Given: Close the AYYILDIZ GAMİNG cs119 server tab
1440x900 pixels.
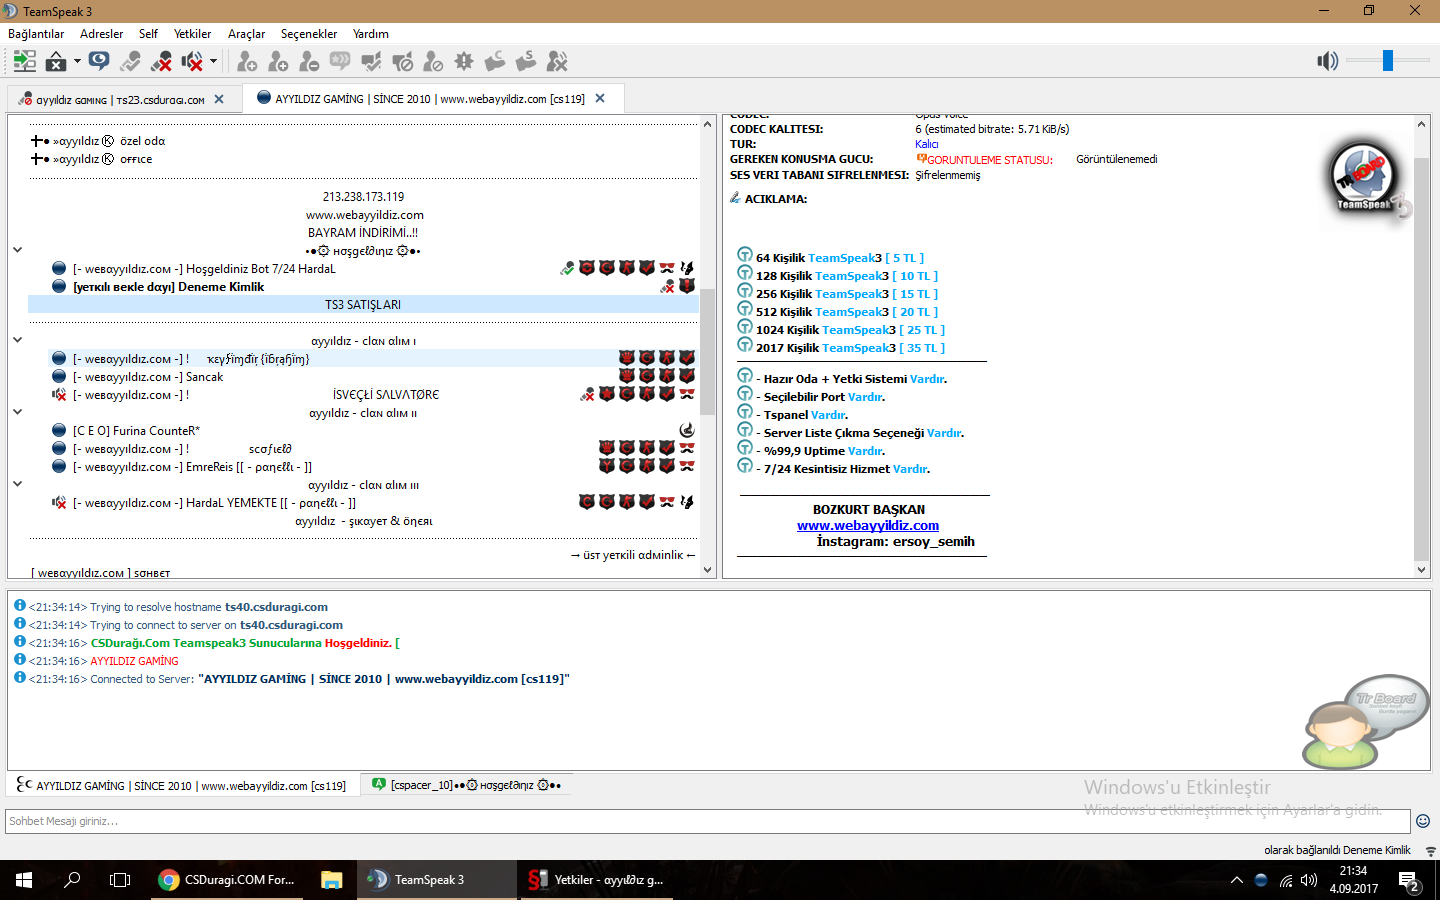Looking at the screenshot, I should (600, 98).
